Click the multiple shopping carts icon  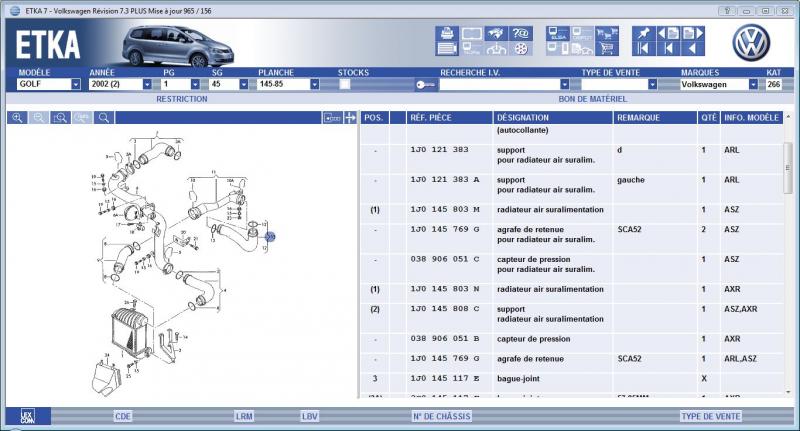coord(607,33)
